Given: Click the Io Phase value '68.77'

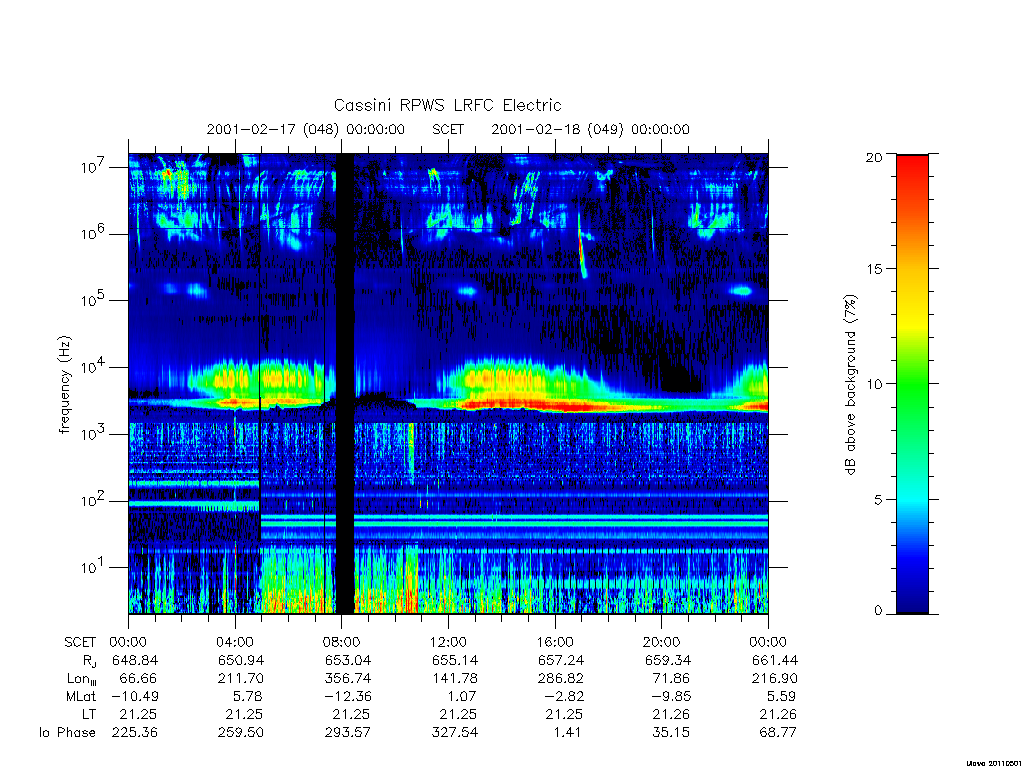Looking at the screenshot, I should pyautogui.click(x=778, y=733).
